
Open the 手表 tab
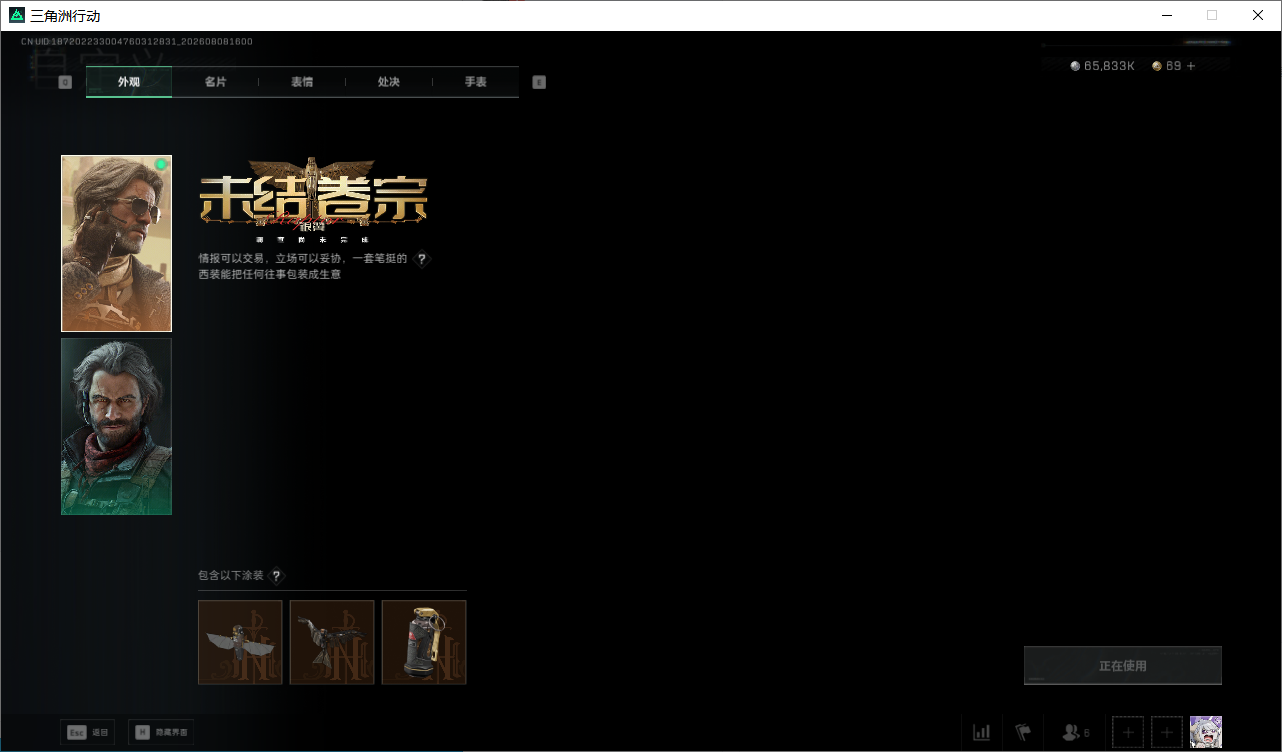[x=476, y=82]
